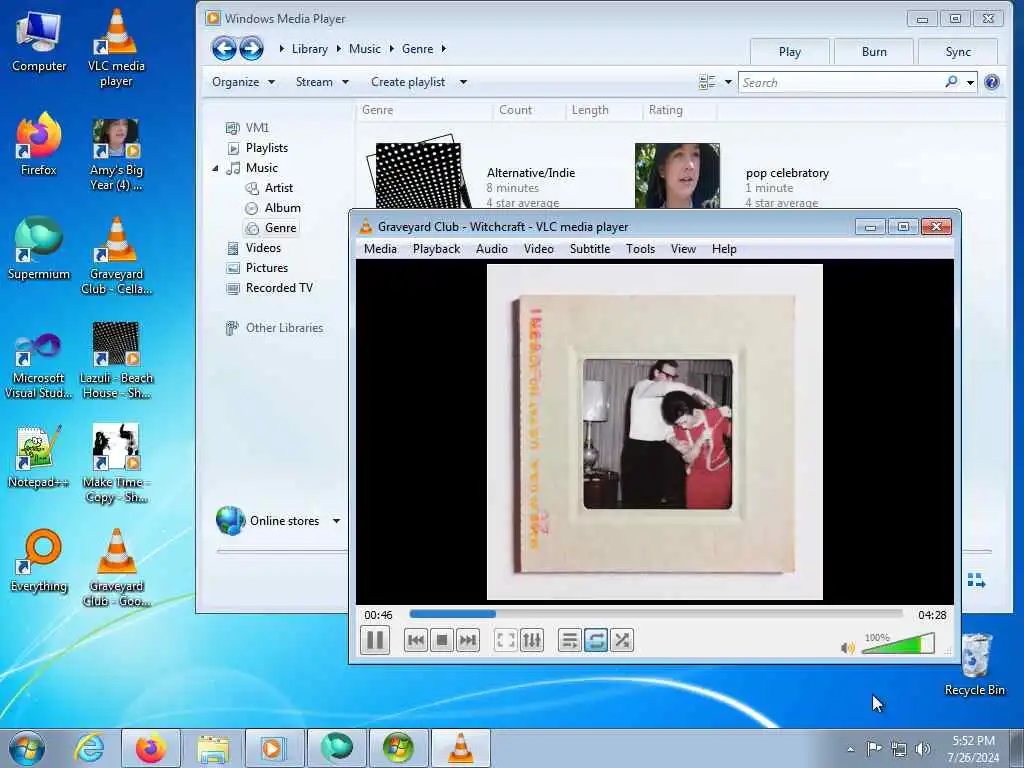Open the VLC Tools menu
1024x768 pixels.
pyautogui.click(x=640, y=249)
